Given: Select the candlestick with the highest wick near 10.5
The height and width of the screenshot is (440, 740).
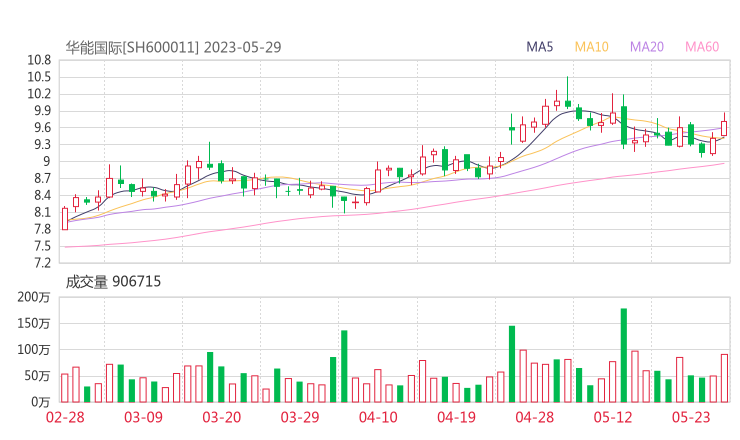Looking at the screenshot, I should point(568,93).
